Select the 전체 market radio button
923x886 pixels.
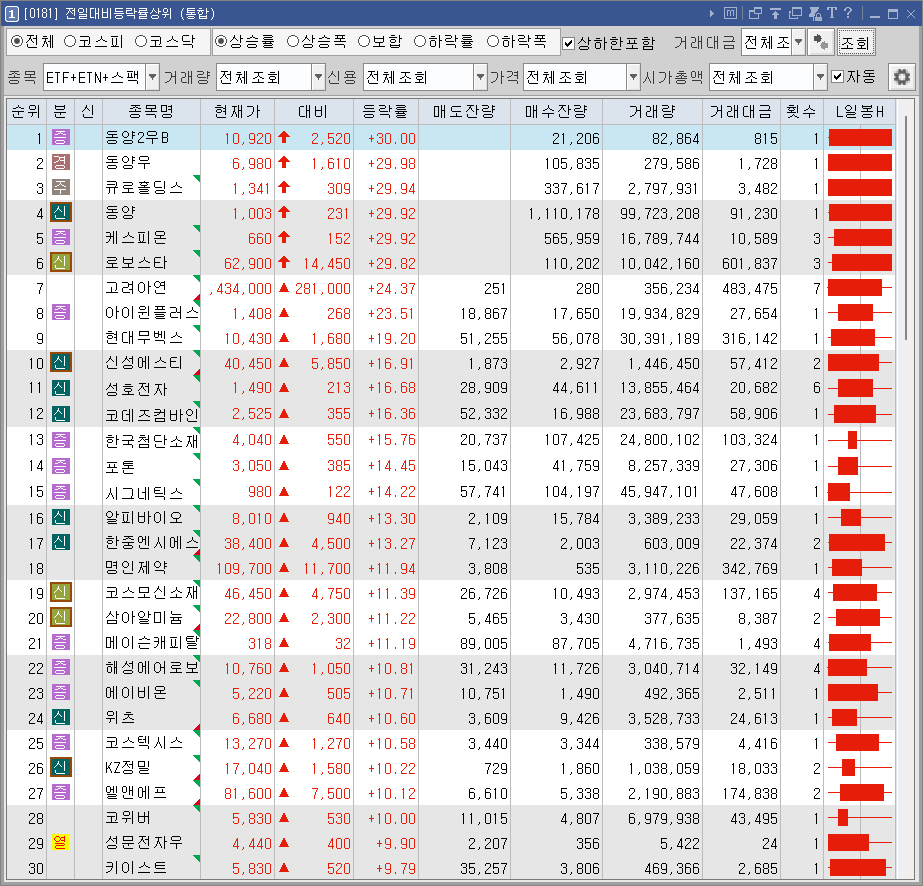click(x=17, y=41)
